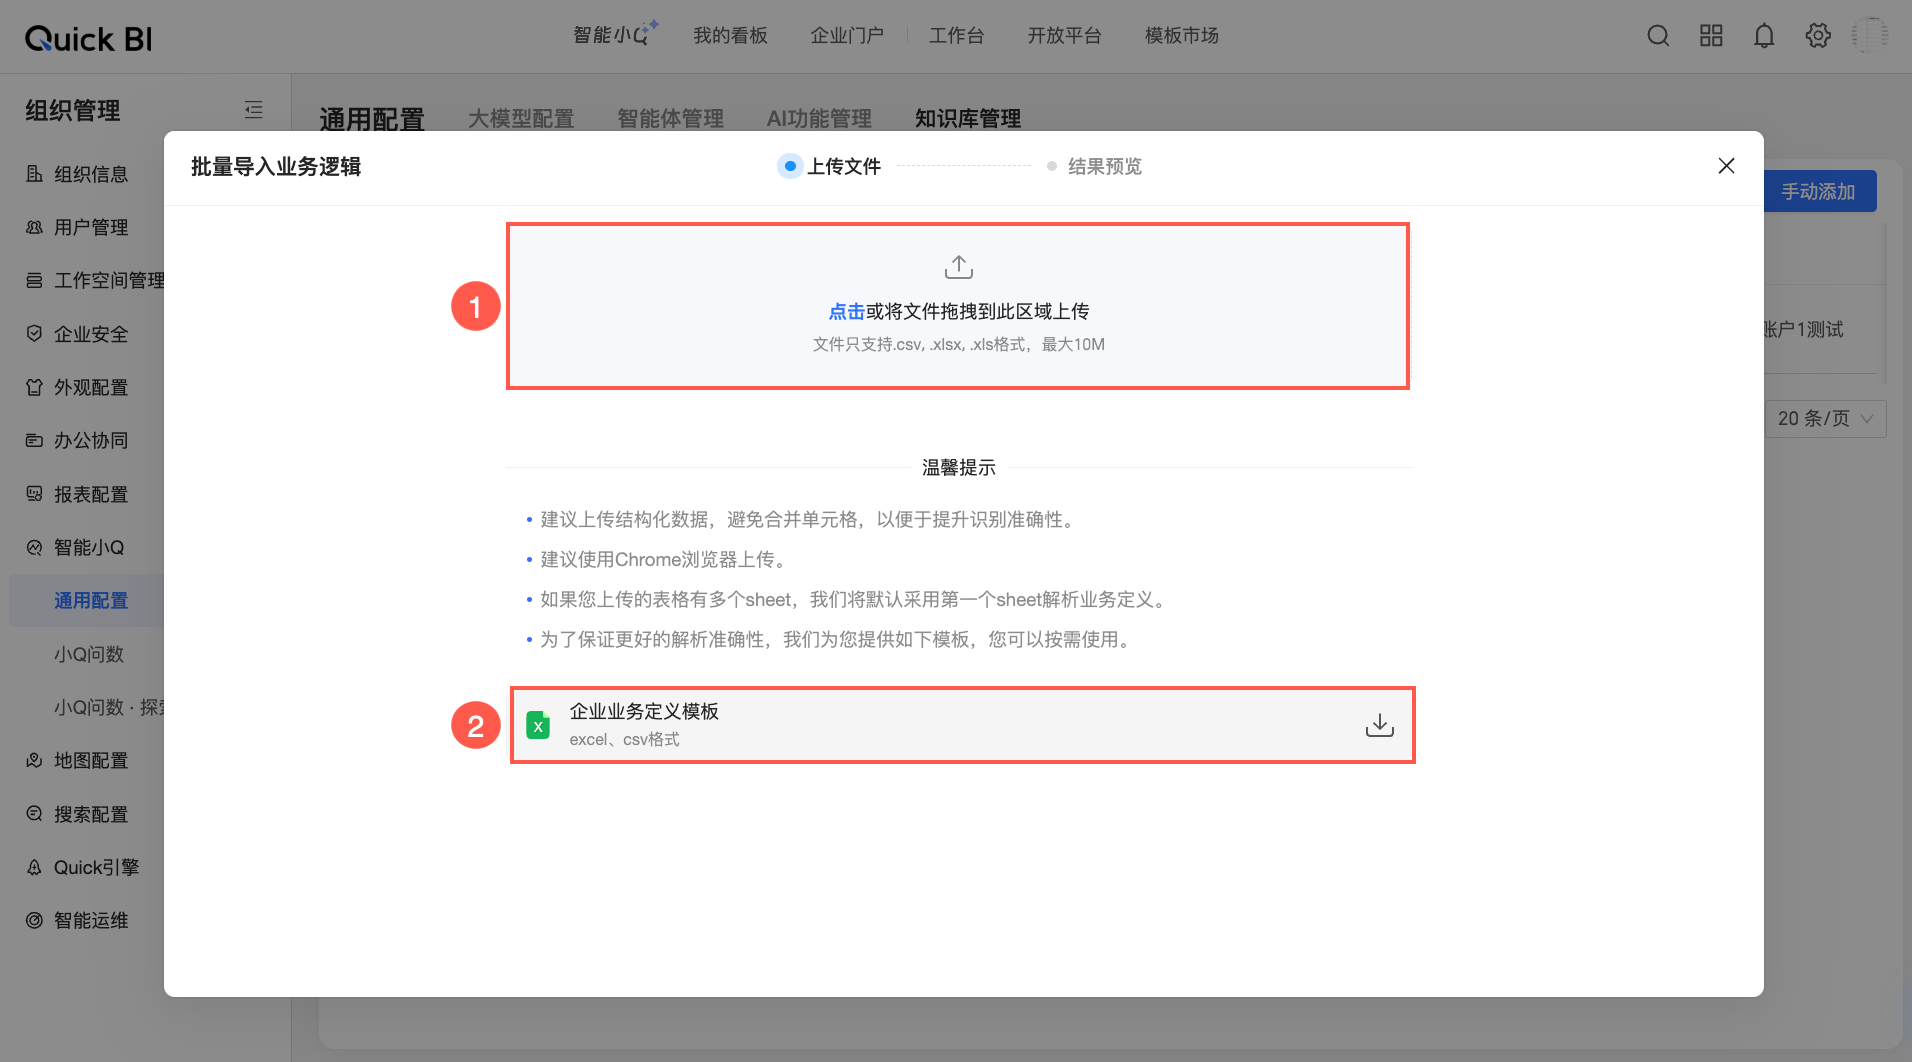The image size is (1912, 1062).
Task: Open 企业安全 in the sidebar
Action: [x=91, y=334]
